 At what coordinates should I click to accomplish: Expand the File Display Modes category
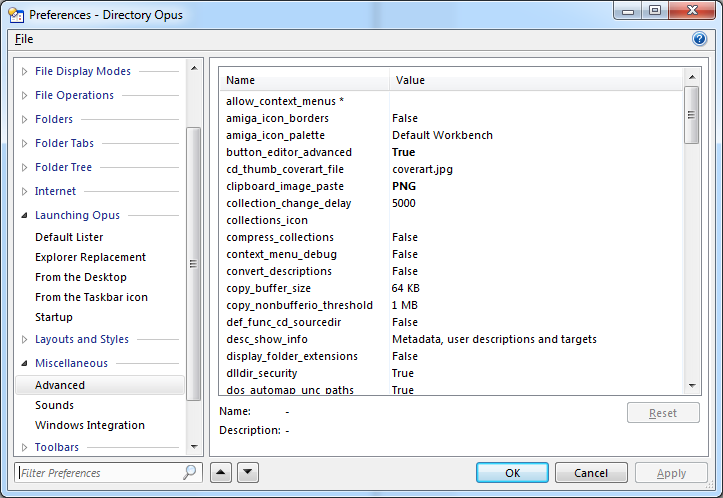point(24,71)
